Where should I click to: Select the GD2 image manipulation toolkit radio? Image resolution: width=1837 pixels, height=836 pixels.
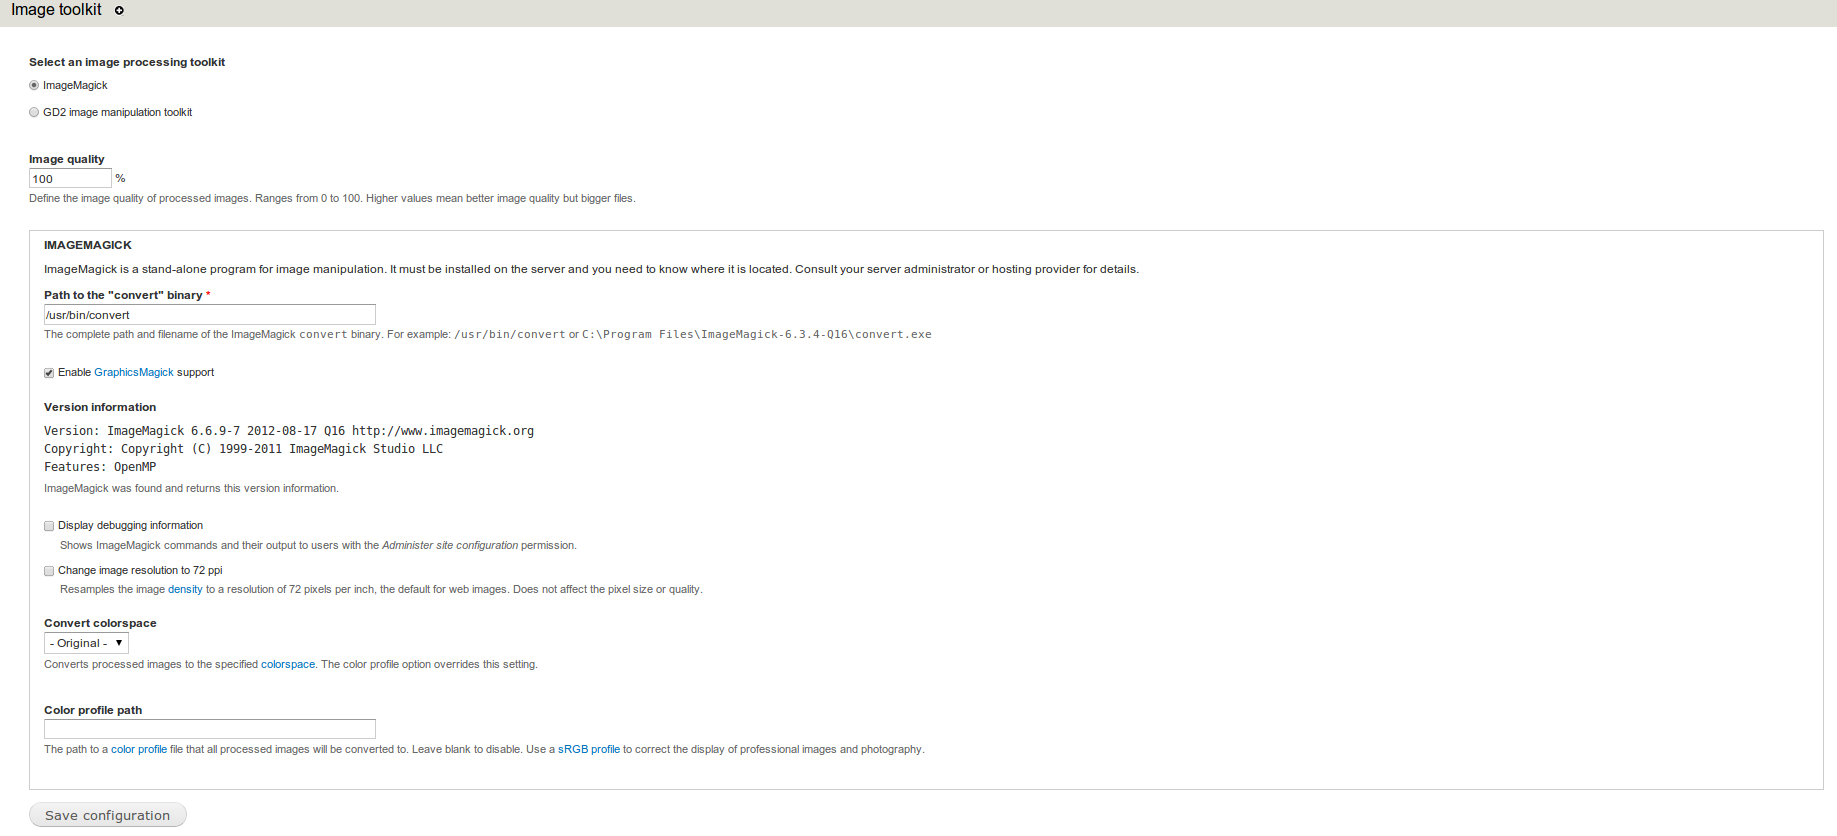coord(34,113)
